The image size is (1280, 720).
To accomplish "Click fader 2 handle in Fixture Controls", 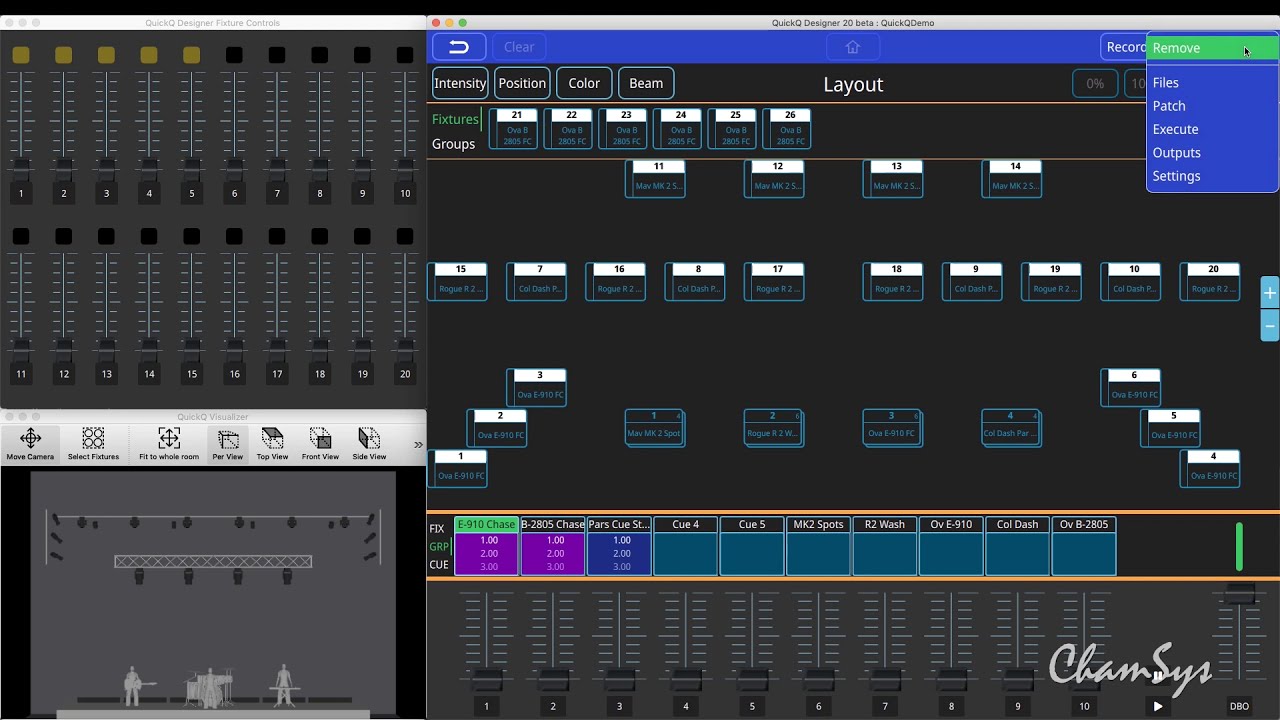I will (x=64, y=169).
